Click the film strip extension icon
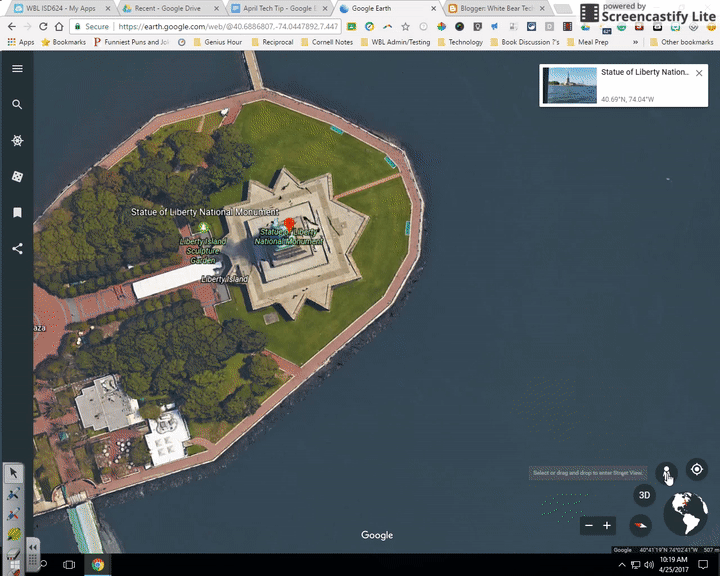The image size is (720, 576). 567,27
